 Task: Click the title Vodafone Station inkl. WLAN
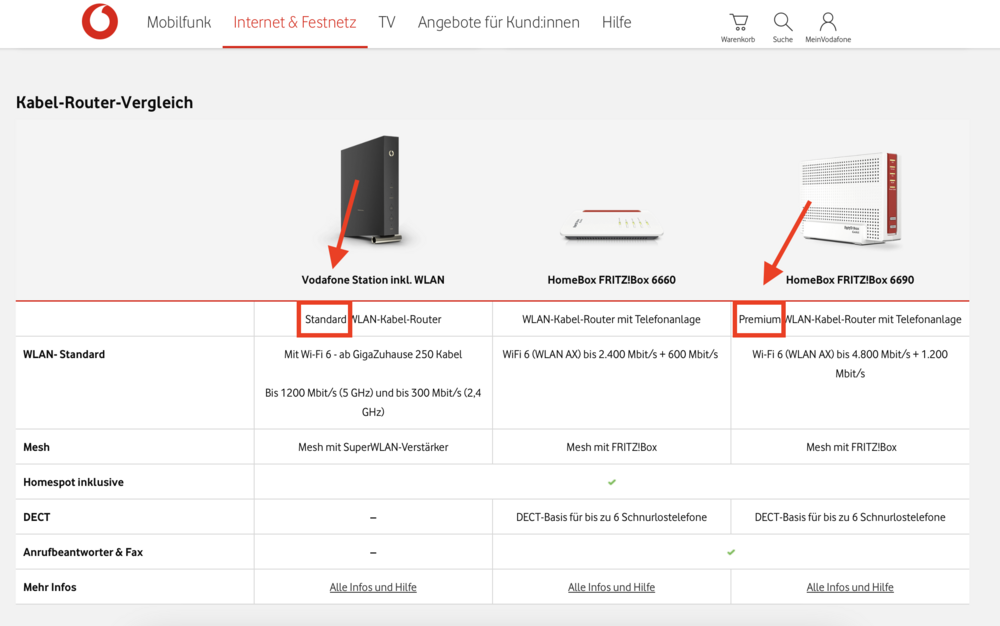373,280
